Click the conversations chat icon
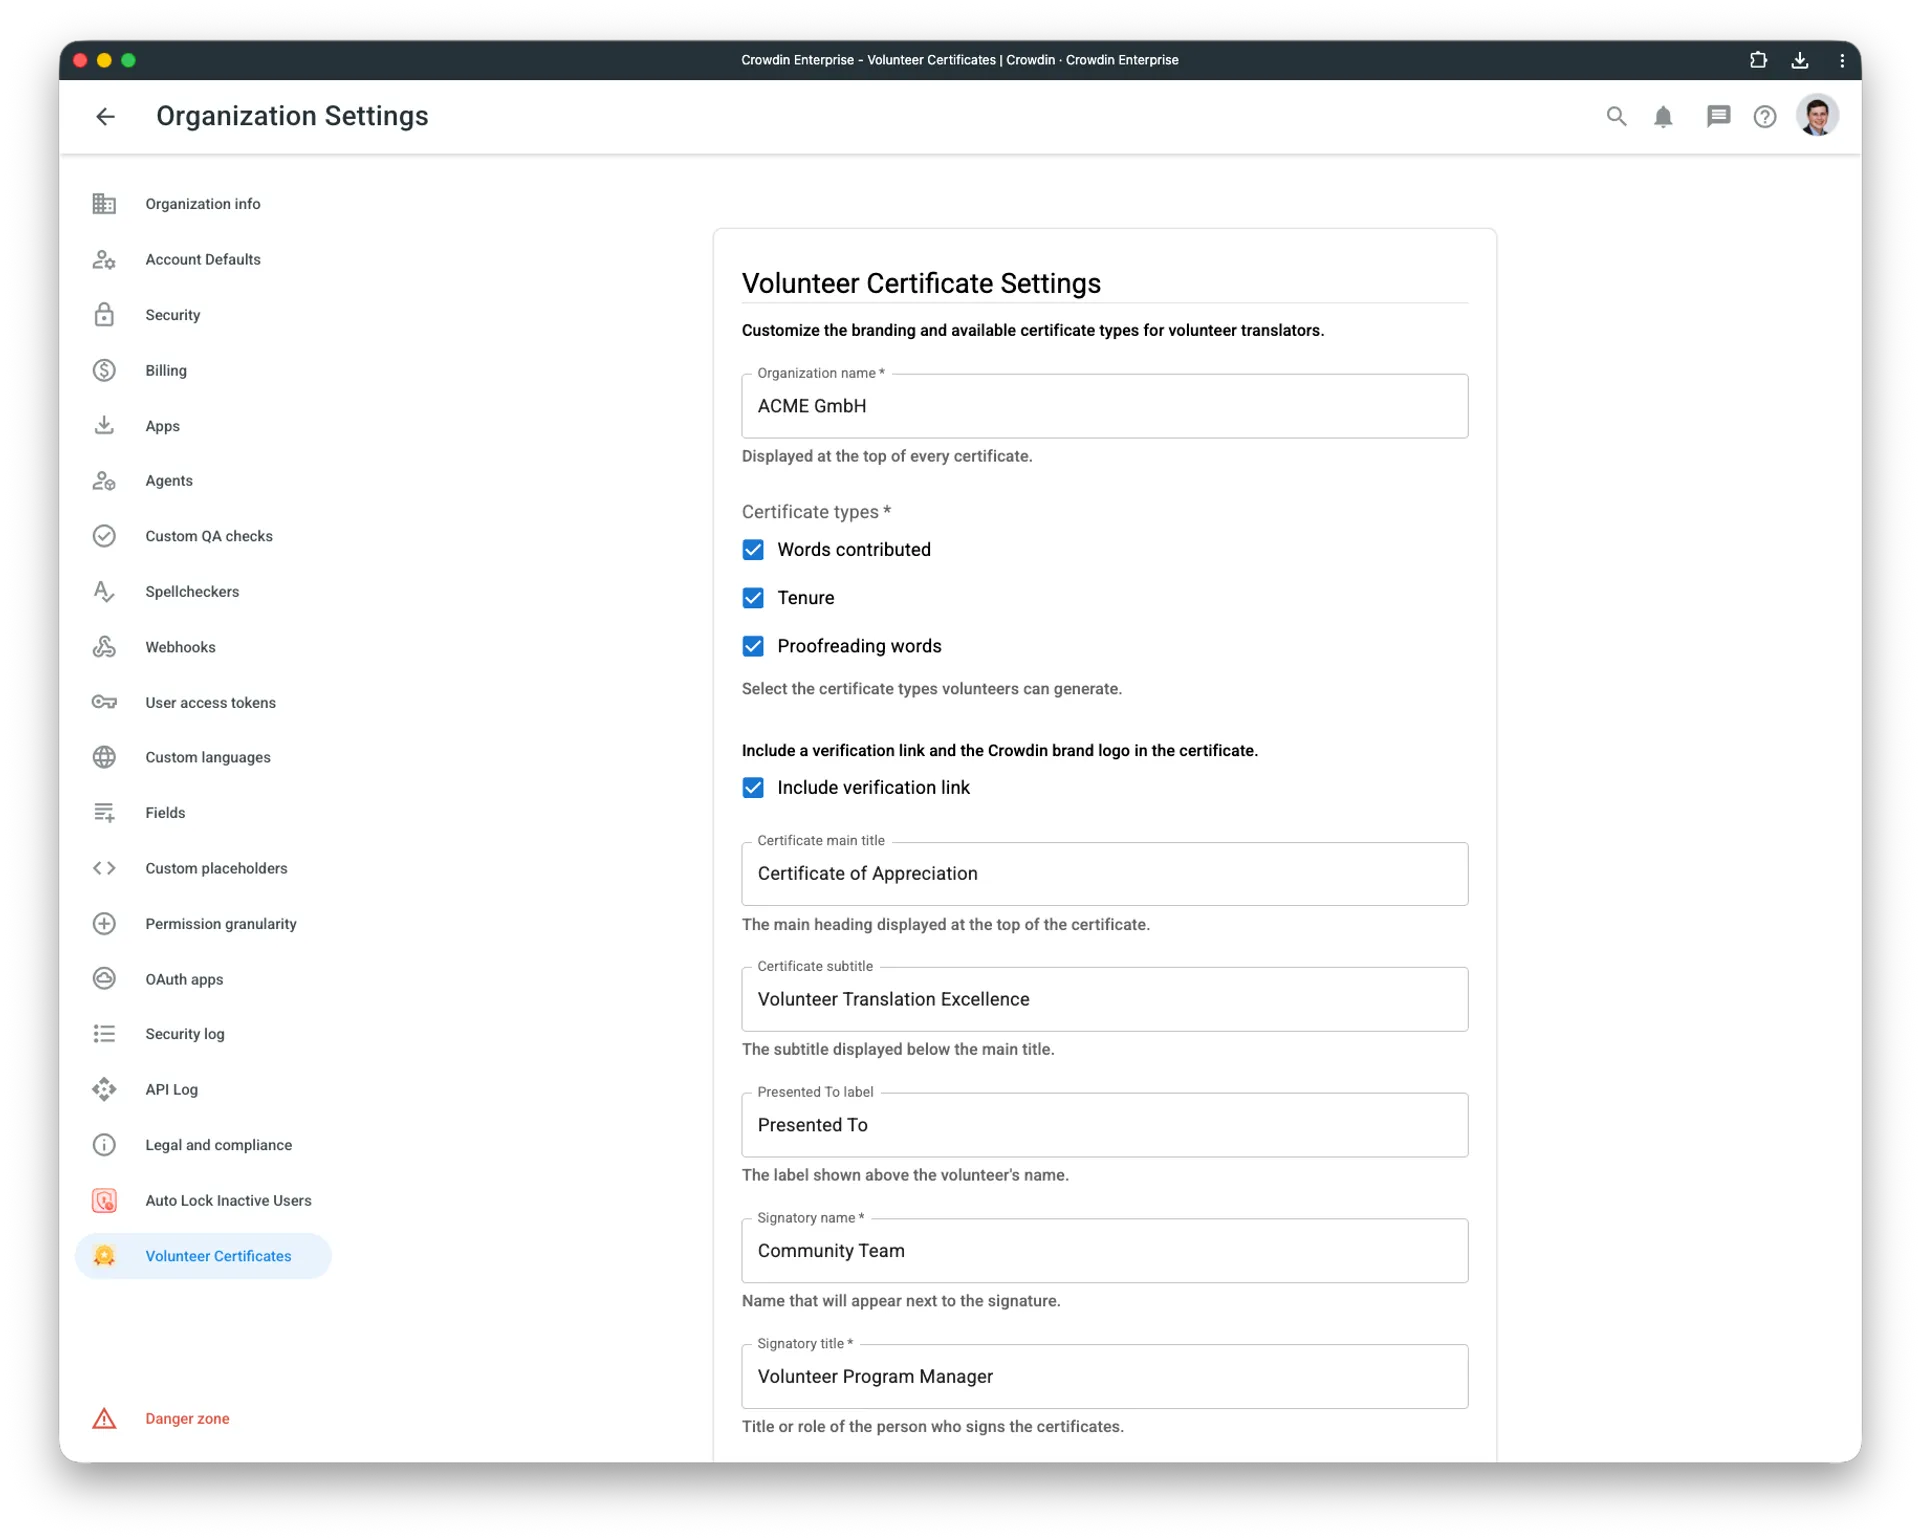Viewport: 1920px width, 1540px height. point(1718,116)
